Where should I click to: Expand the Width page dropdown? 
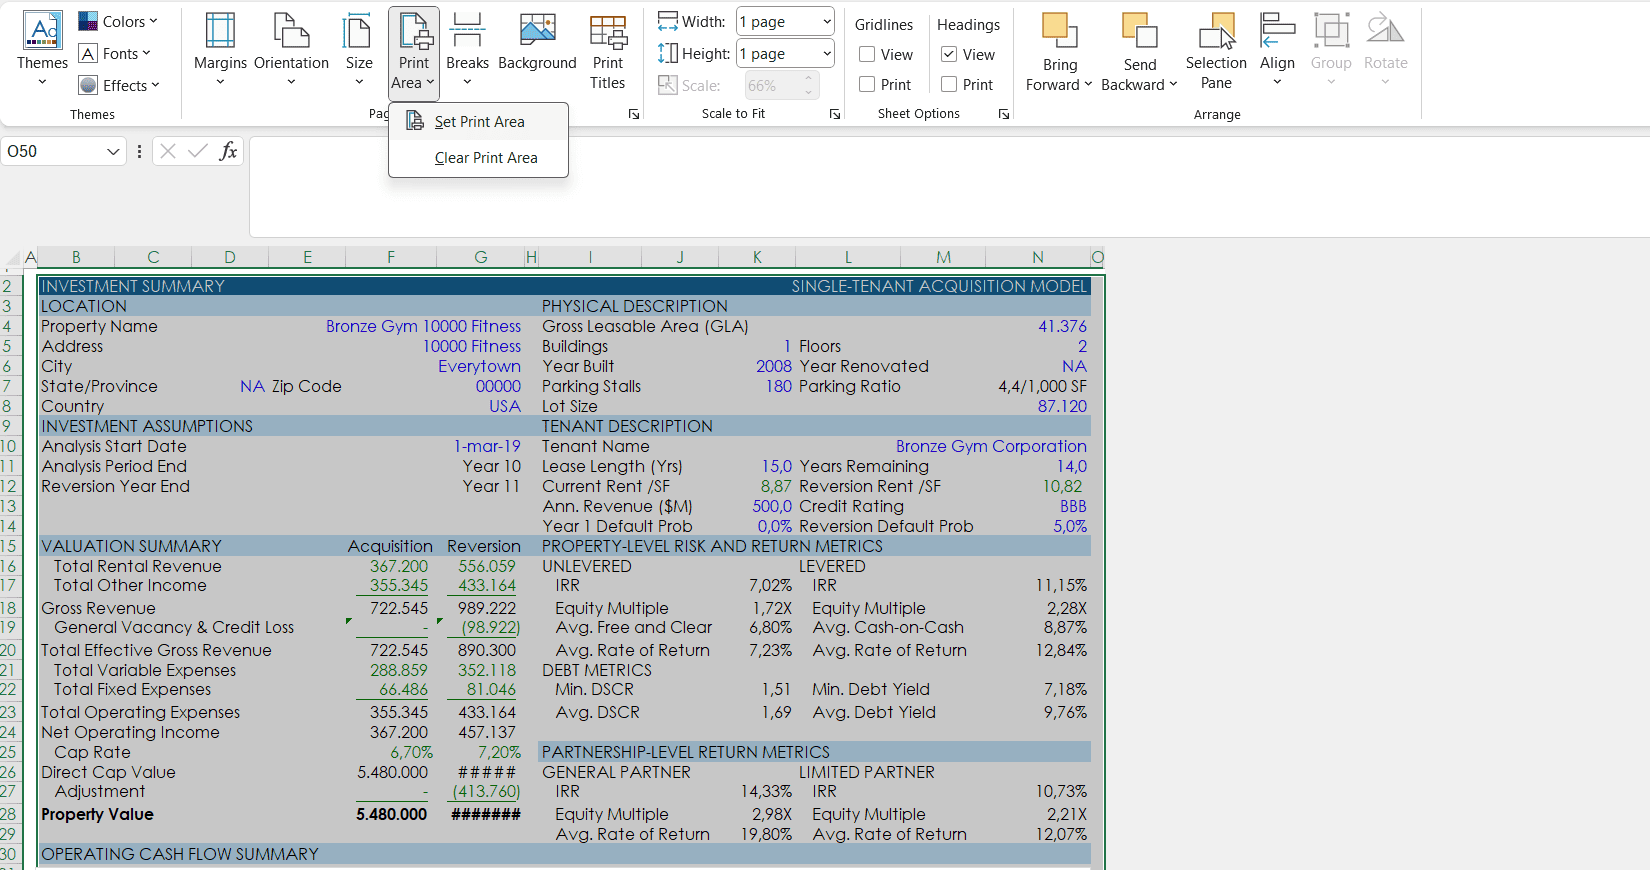point(826,22)
